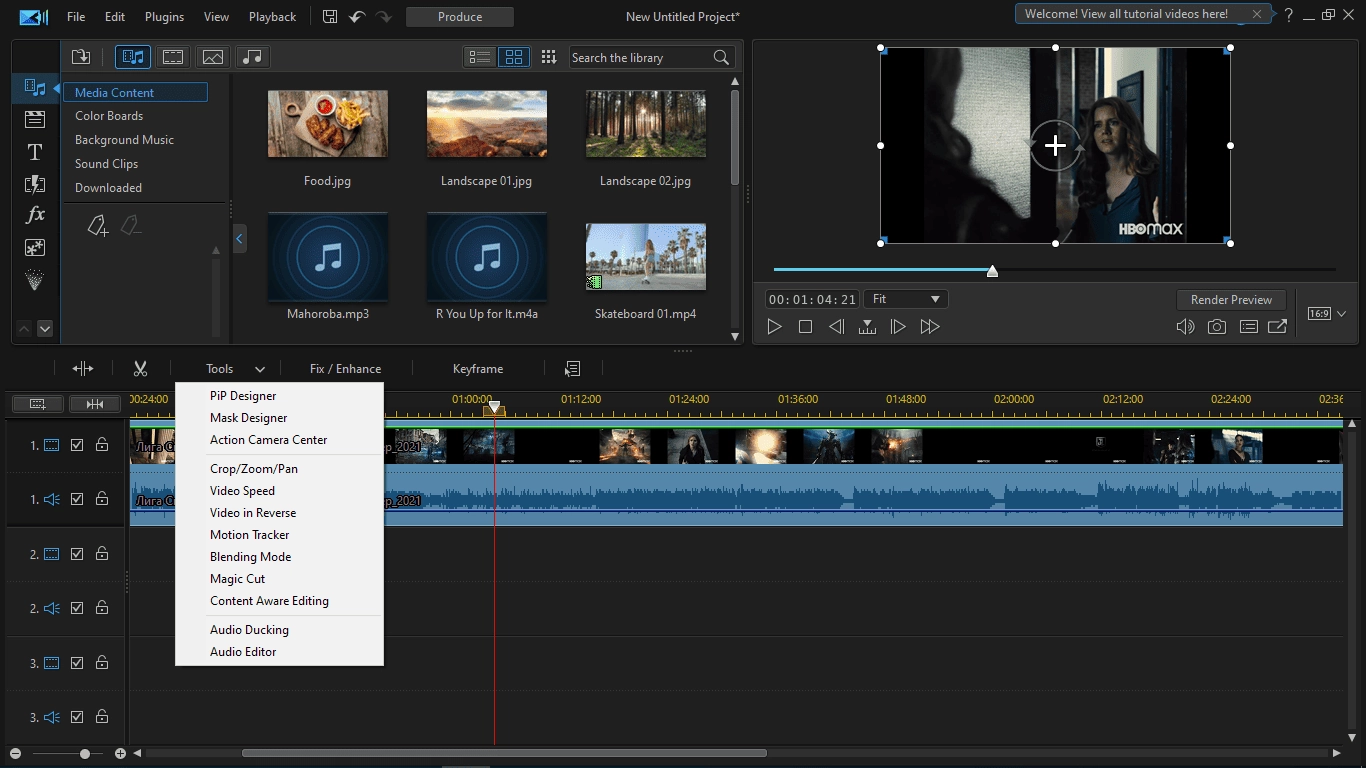This screenshot has width=1366, height=768.
Task: Lock video track 3
Action: pyautogui.click(x=102, y=663)
